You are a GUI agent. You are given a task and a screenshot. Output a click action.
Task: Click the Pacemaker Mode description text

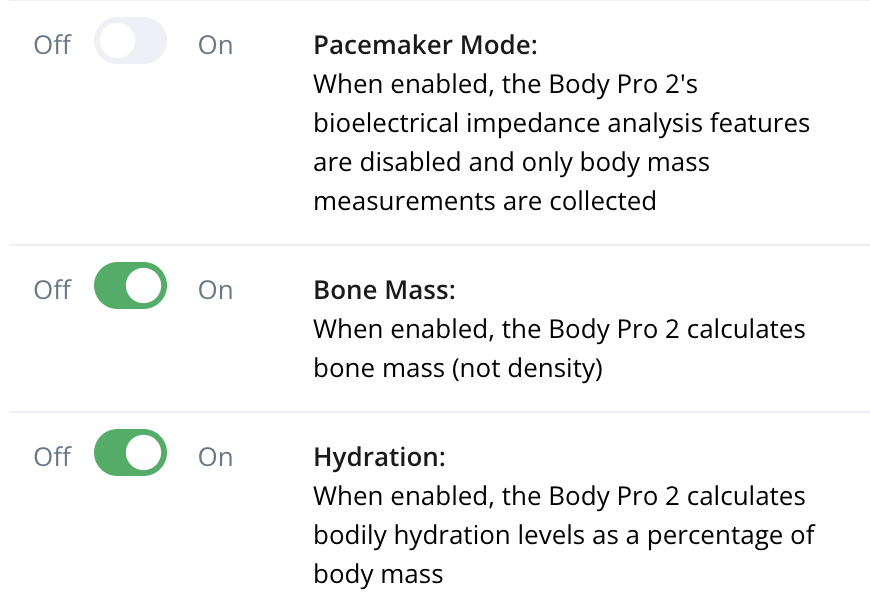click(560, 142)
